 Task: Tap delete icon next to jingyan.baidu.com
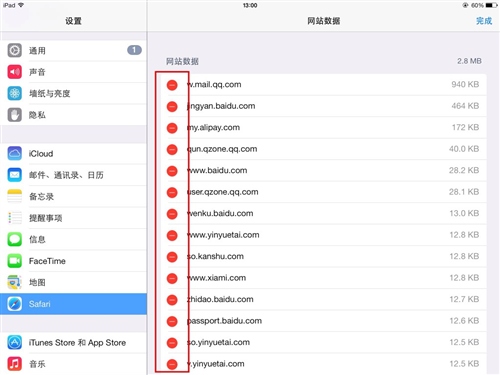pos(172,107)
